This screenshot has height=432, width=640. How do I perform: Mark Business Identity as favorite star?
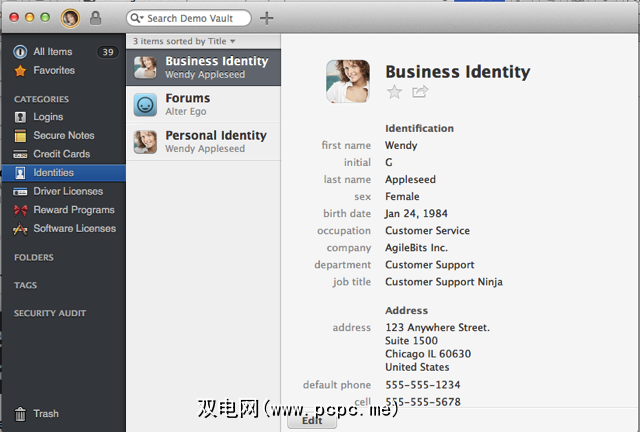coord(394,92)
